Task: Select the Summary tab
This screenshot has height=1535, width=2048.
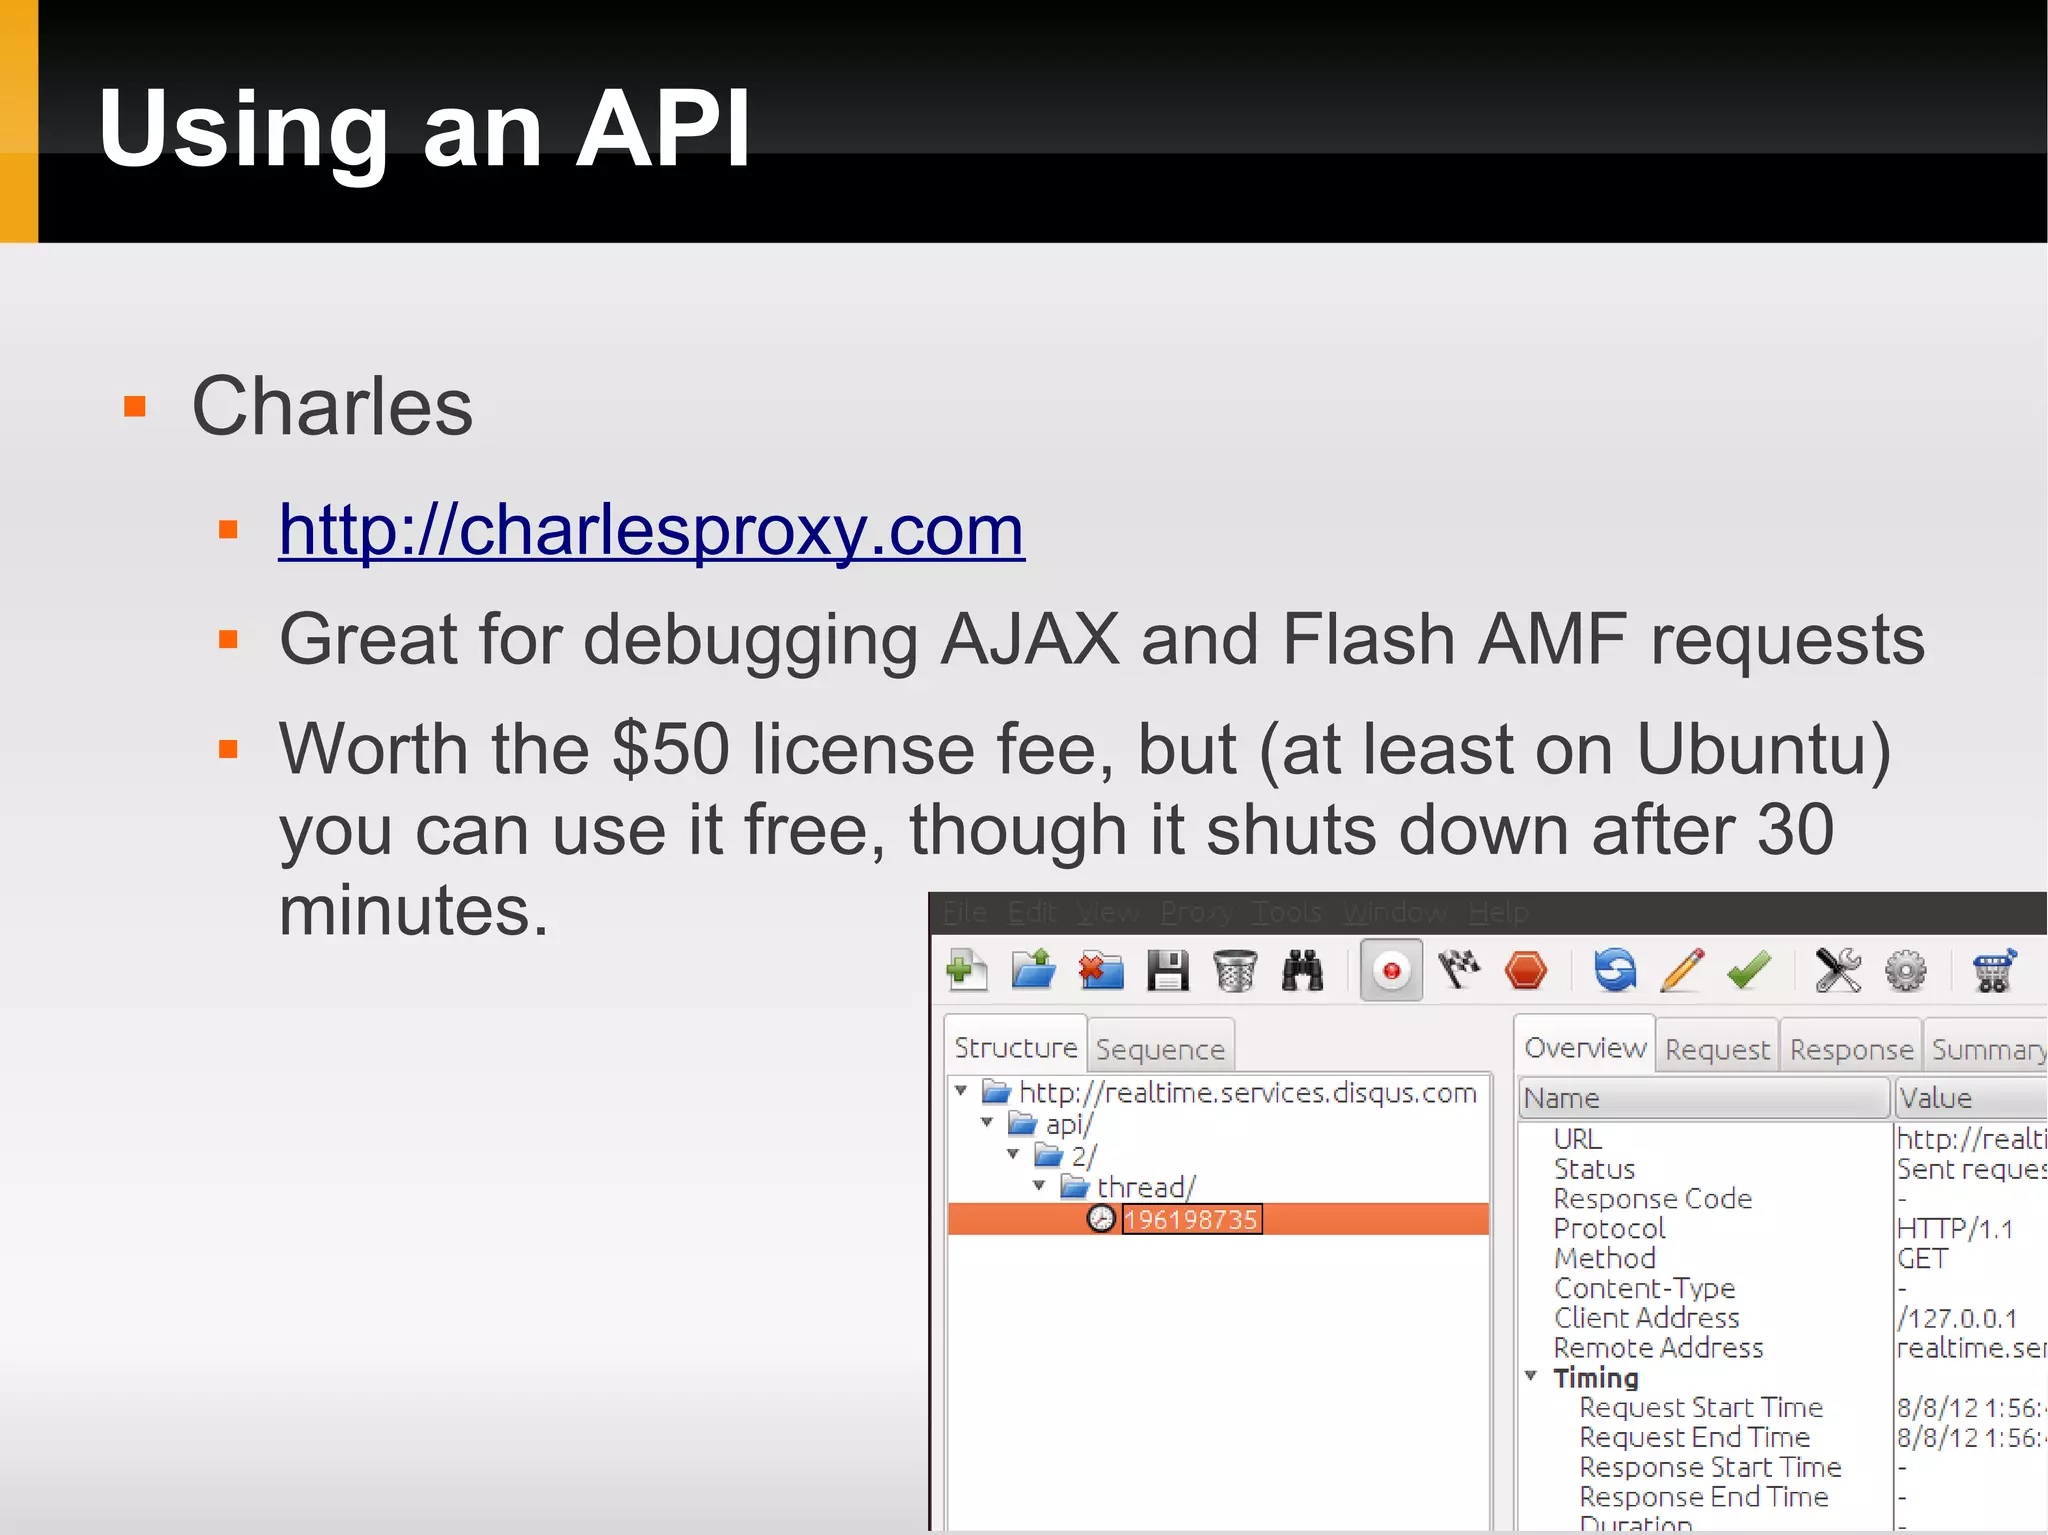Action: tap(1987, 1048)
